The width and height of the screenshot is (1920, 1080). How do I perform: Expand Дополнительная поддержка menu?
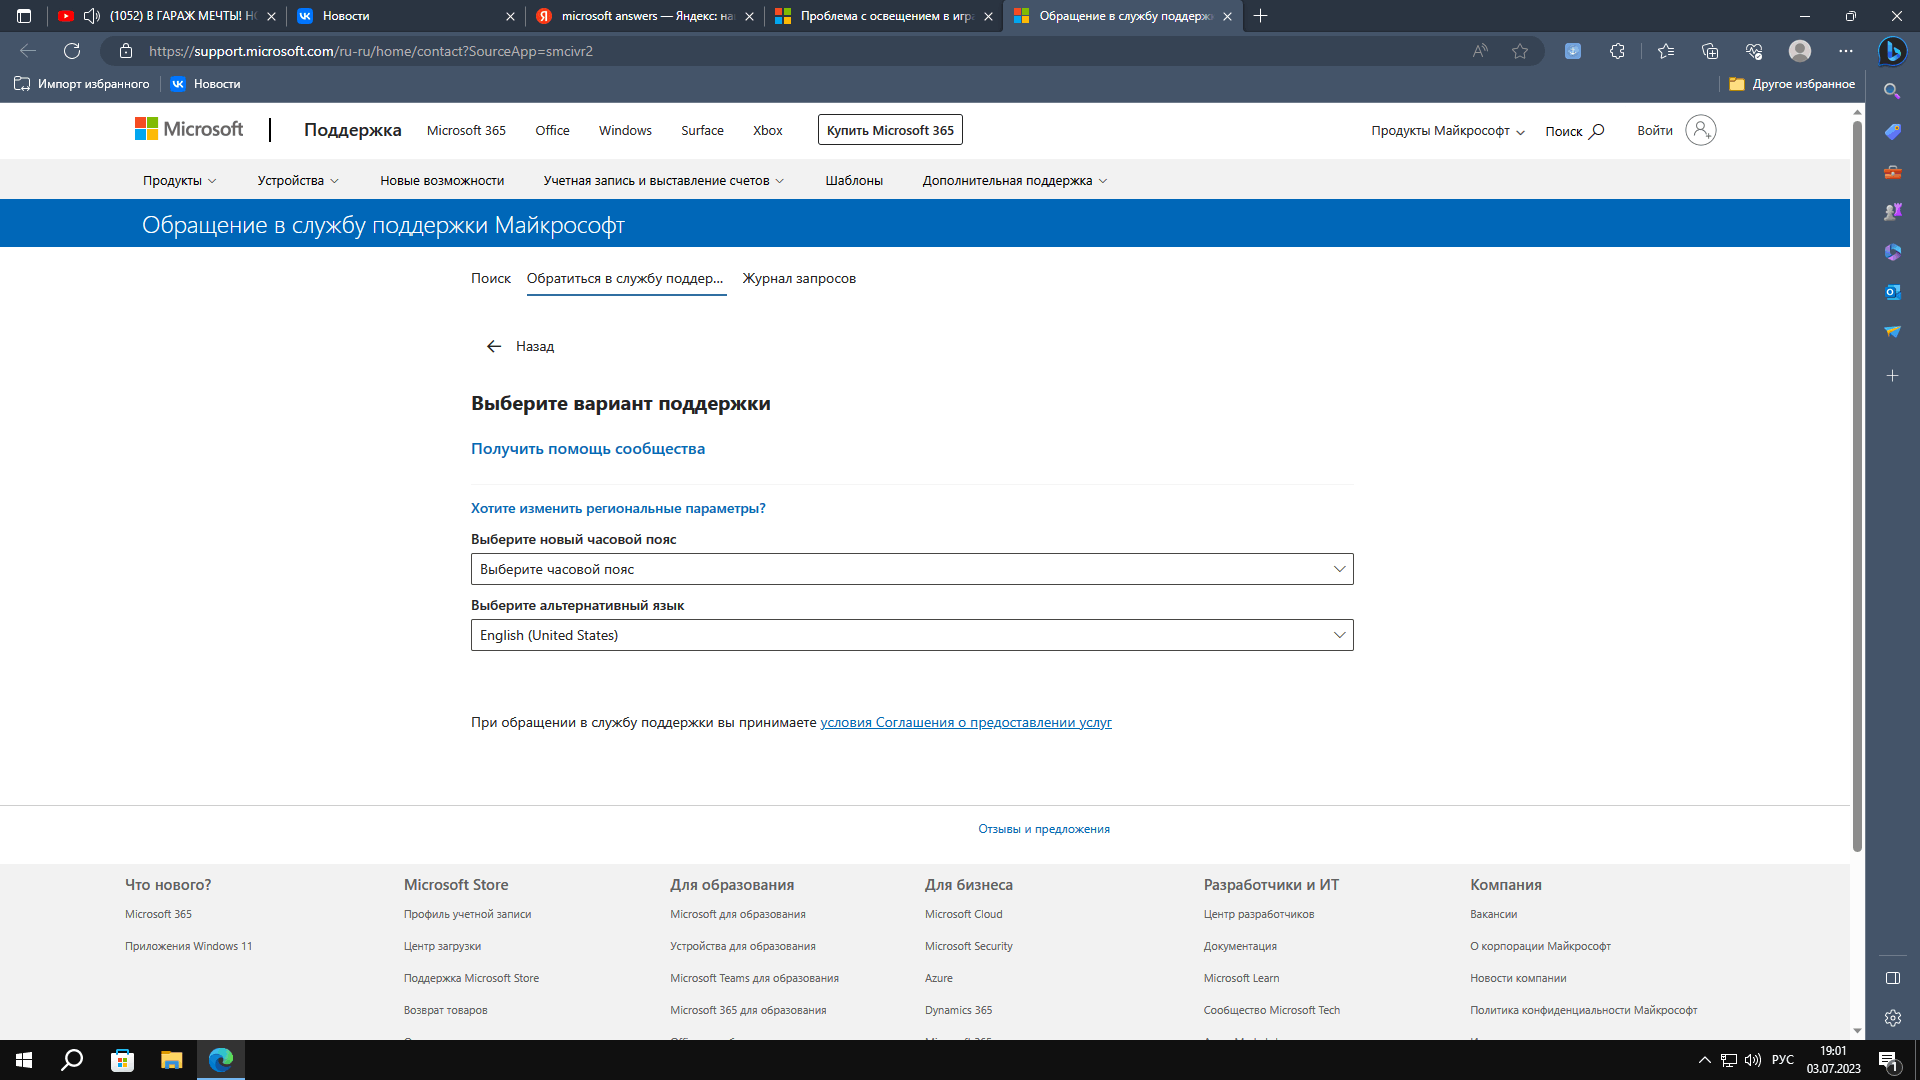coord(1015,181)
